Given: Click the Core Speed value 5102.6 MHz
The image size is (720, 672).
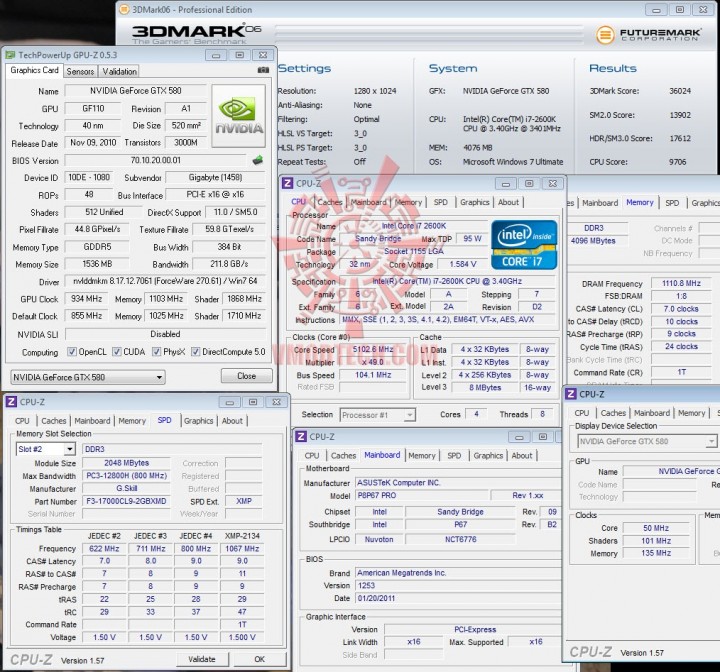Looking at the screenshot, I should click(x=373, y=350).
